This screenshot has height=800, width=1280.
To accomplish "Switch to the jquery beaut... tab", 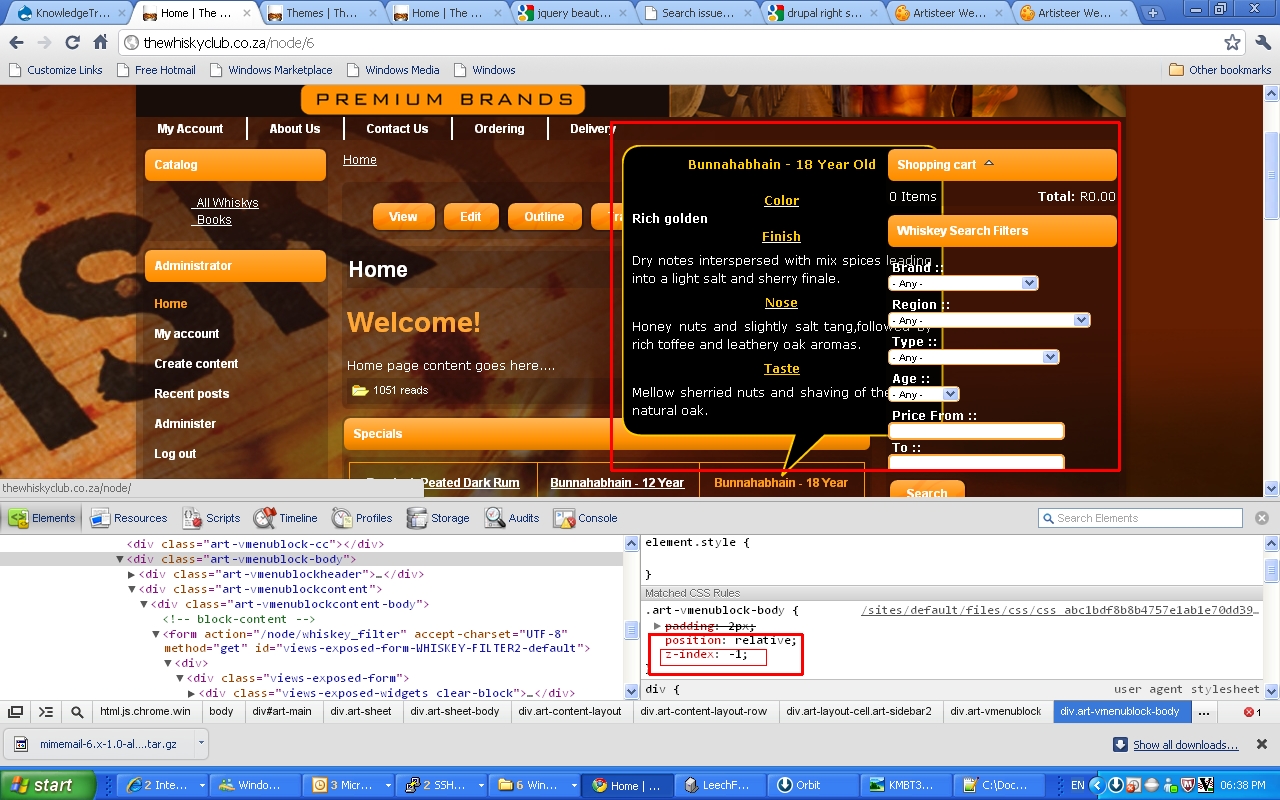I will [x=570, y=14].
